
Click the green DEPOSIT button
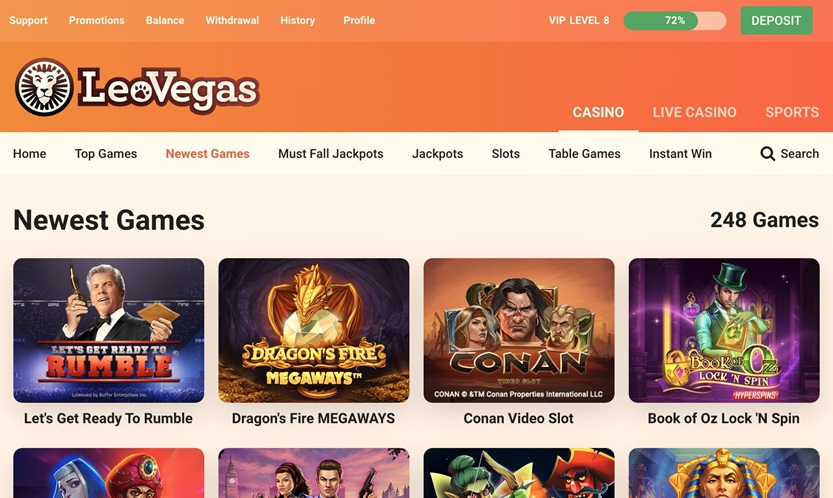click(776, 21)
